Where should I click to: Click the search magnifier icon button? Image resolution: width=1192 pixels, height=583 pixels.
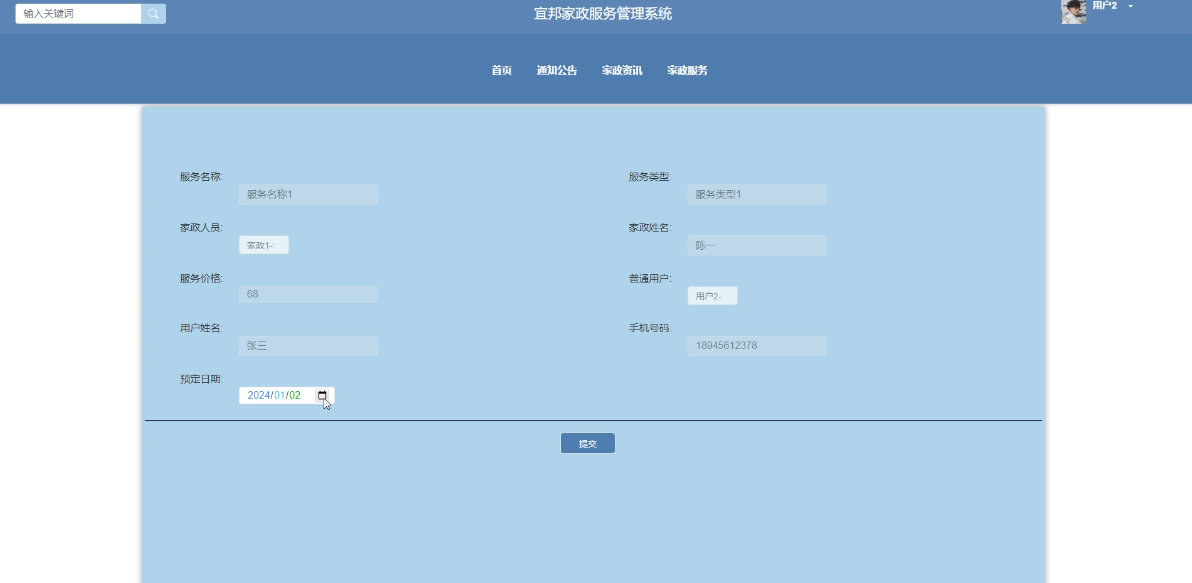(154, 14)
